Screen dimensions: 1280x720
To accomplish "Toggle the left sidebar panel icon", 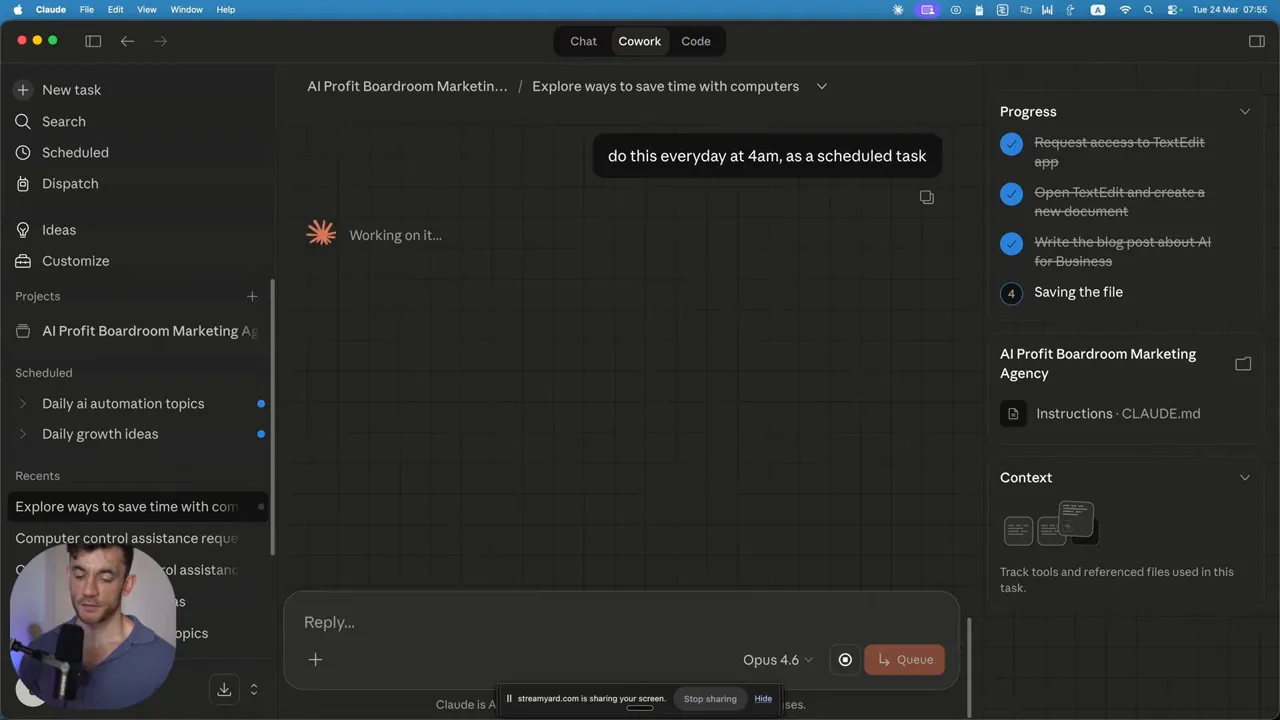I will [x=93, y=41].
